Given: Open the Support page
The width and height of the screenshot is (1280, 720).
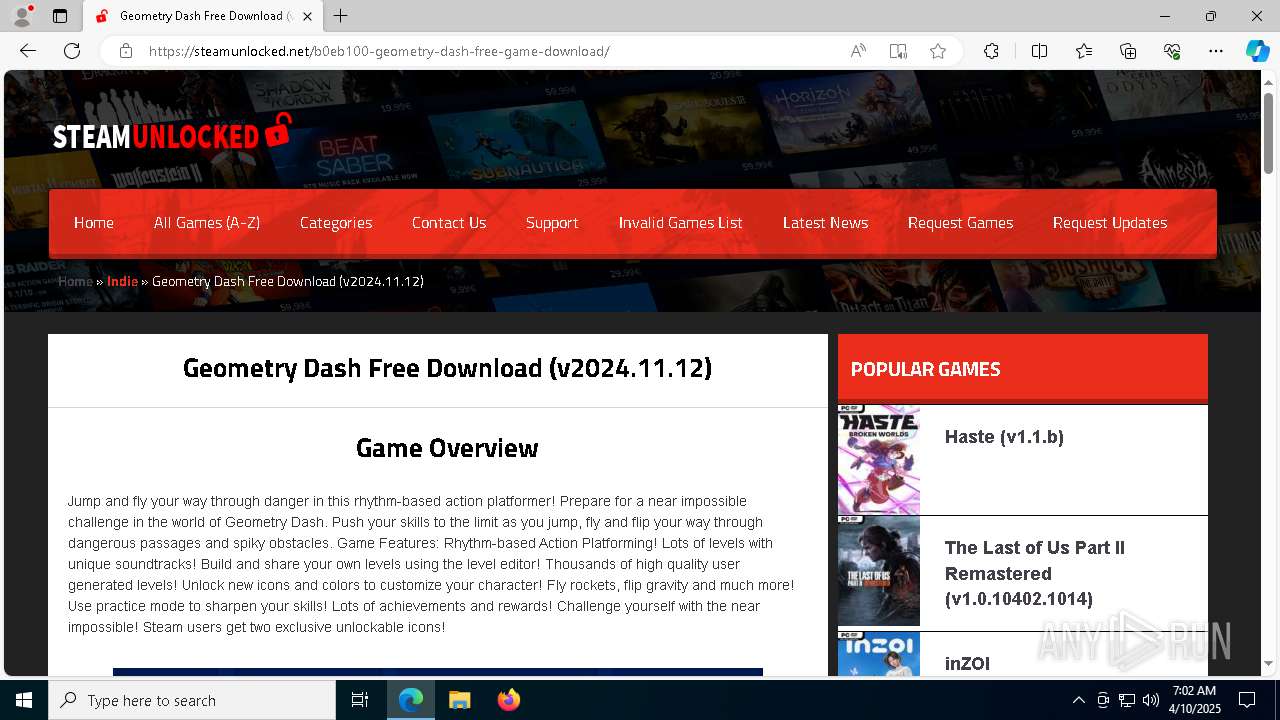Looking at the screenshot, I should point(552,223).
